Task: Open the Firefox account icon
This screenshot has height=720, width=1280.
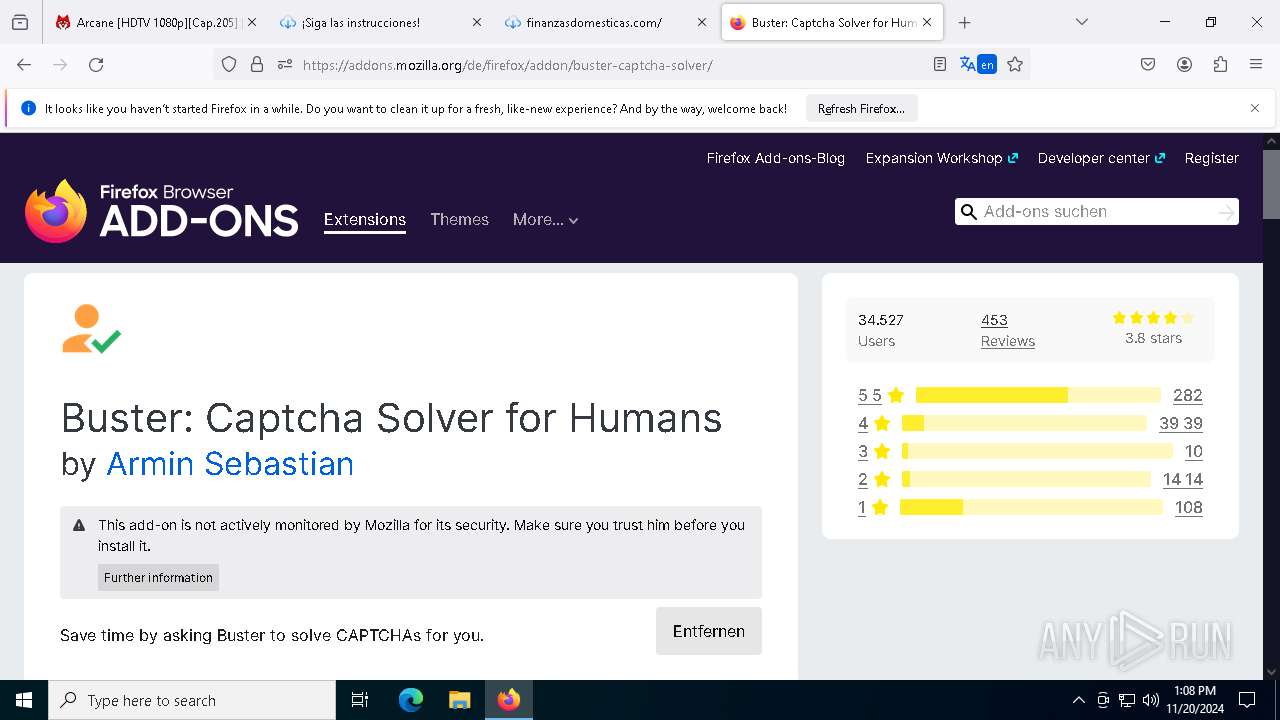Action: (x=1184, y=65)
